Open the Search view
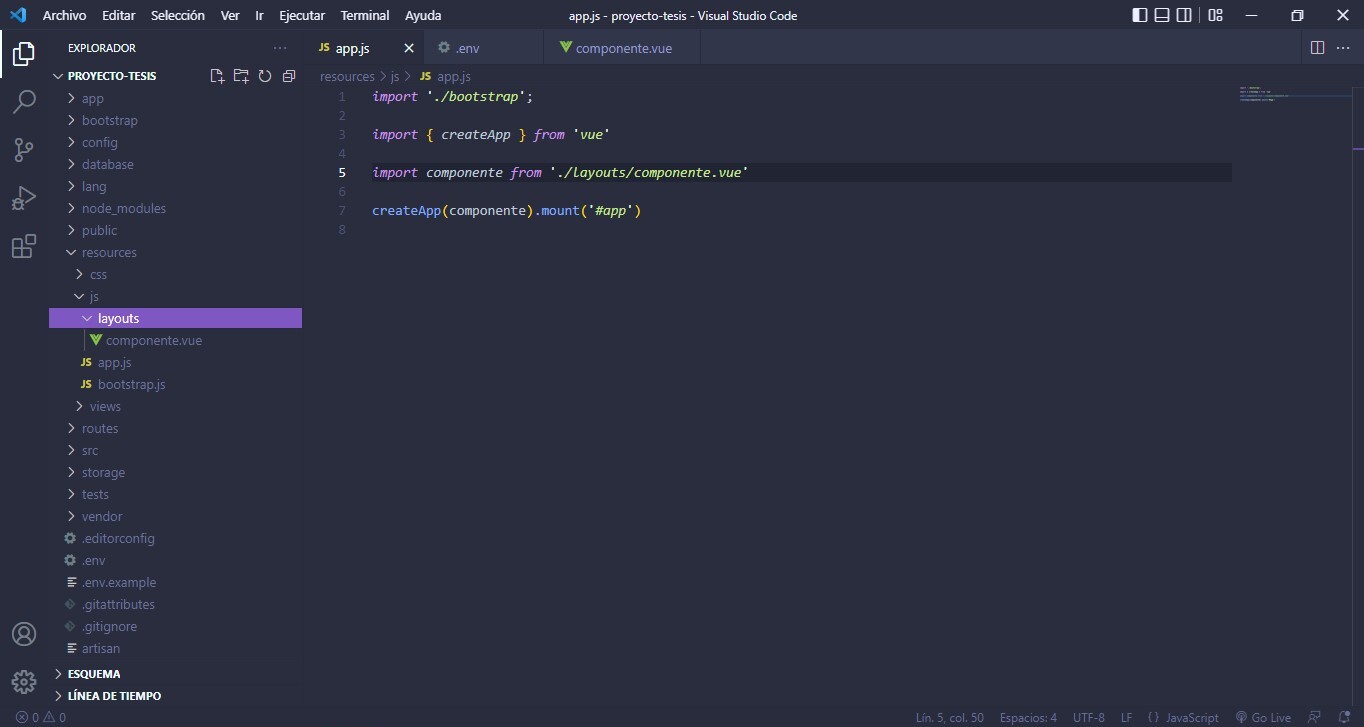This screenshot has width=1364, height=727. pyautogui.click(x=23, y=101)
